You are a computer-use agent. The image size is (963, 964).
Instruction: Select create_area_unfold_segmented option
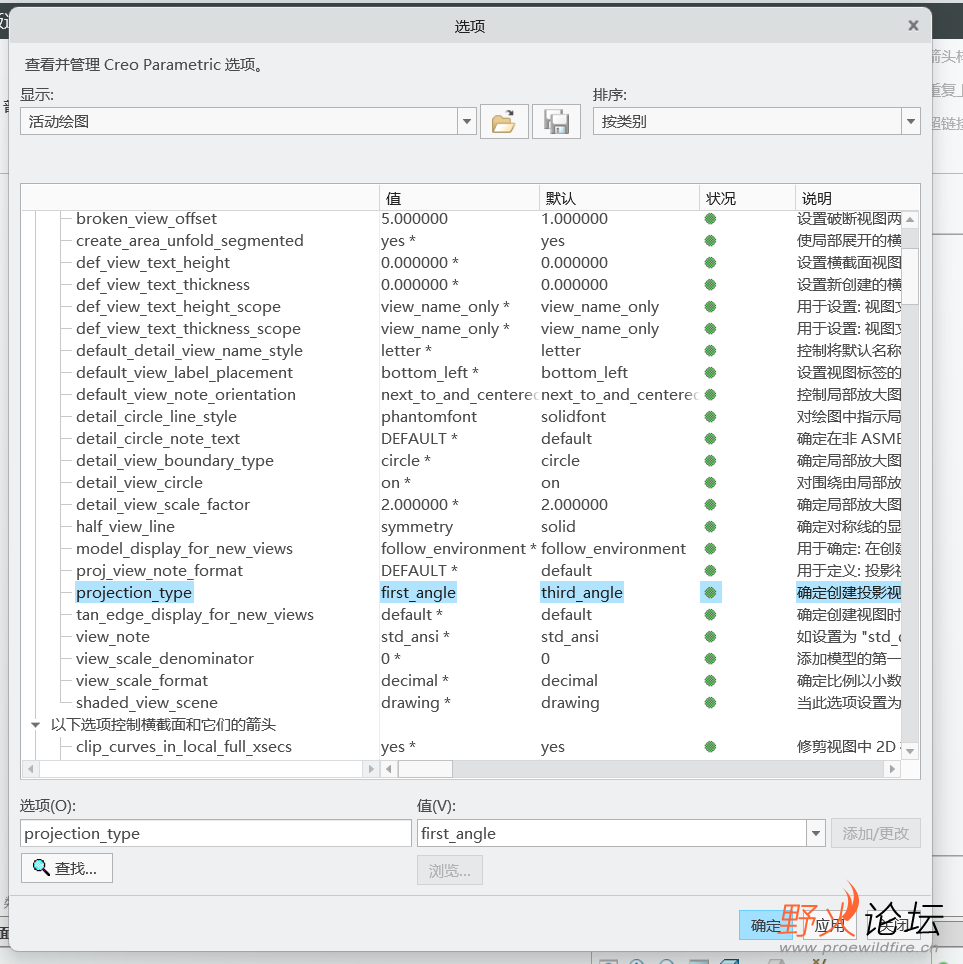coord(189,241)
